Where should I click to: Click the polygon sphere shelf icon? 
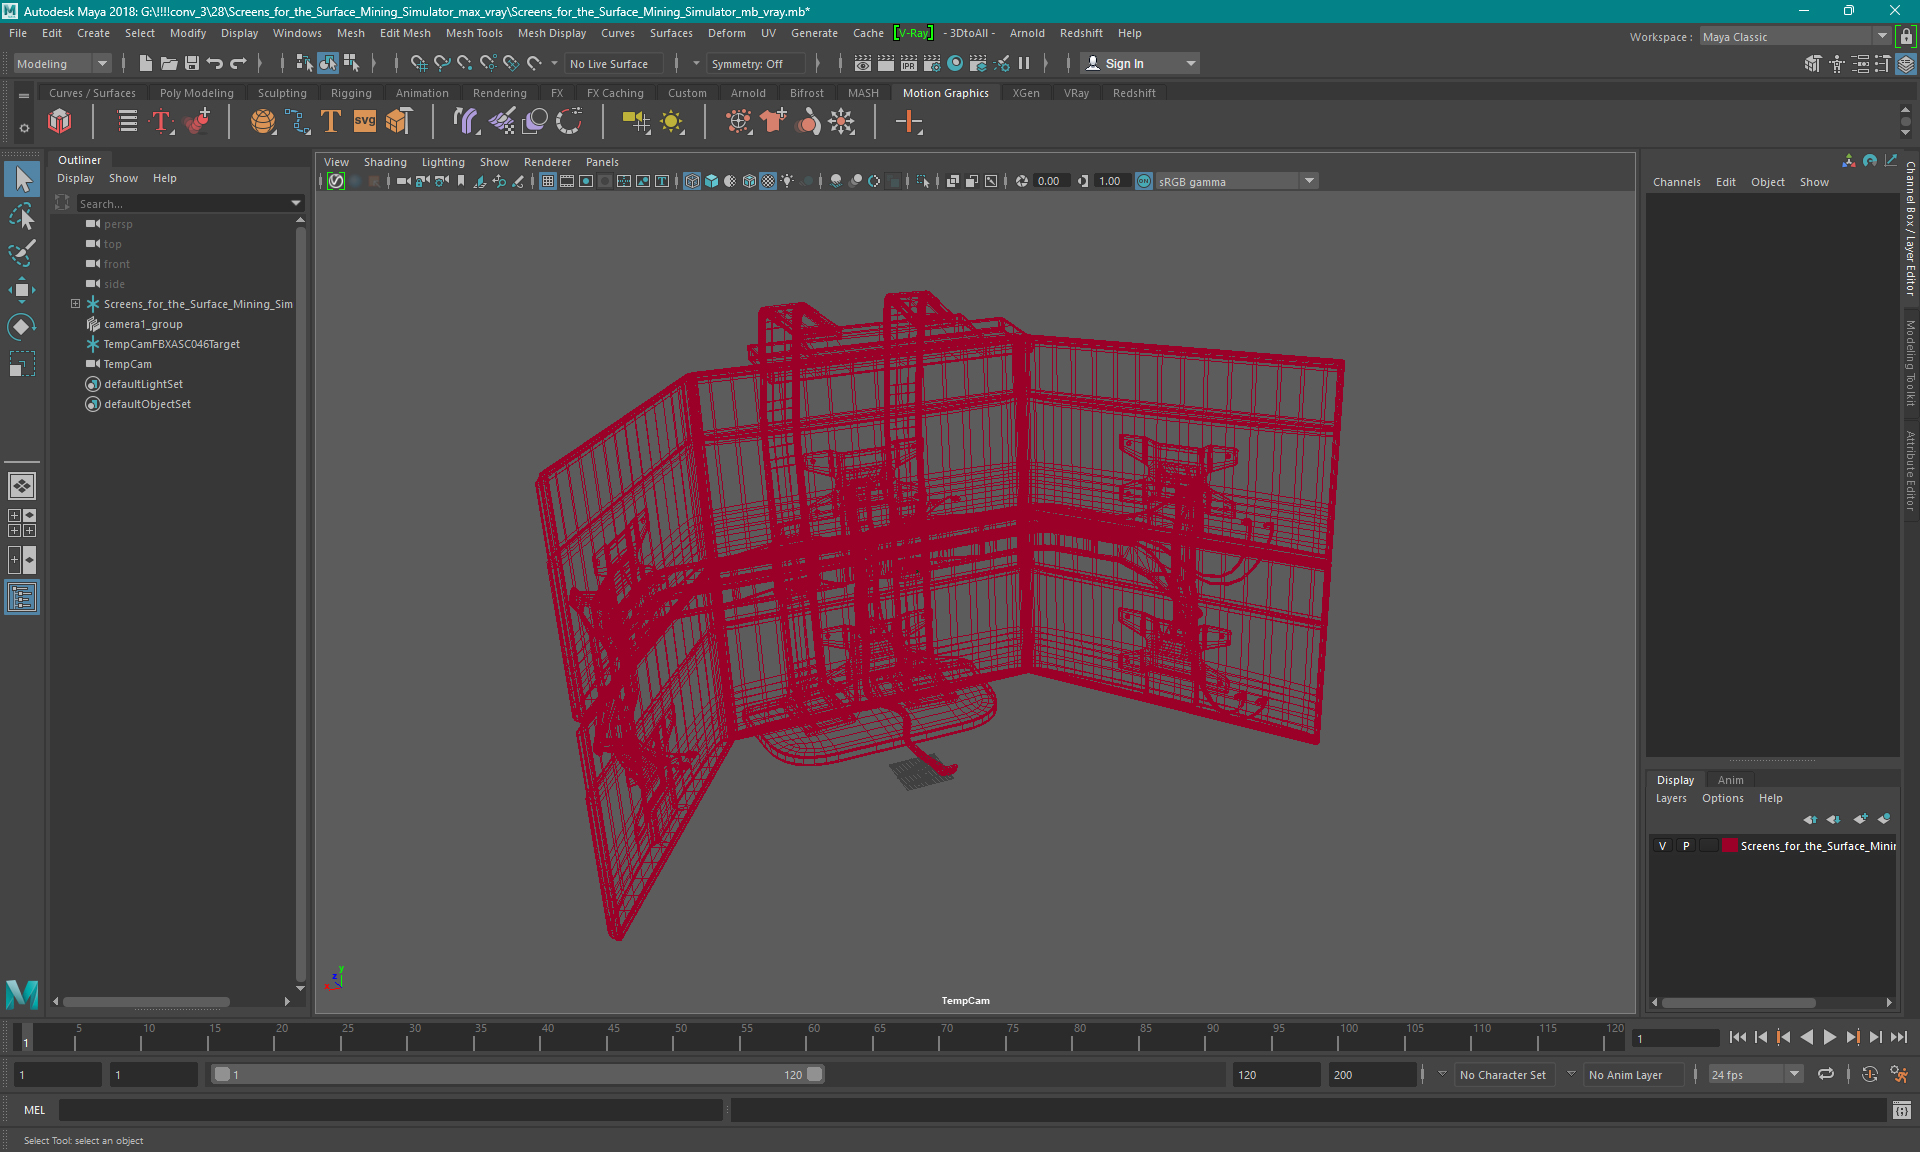coord(263,122)
